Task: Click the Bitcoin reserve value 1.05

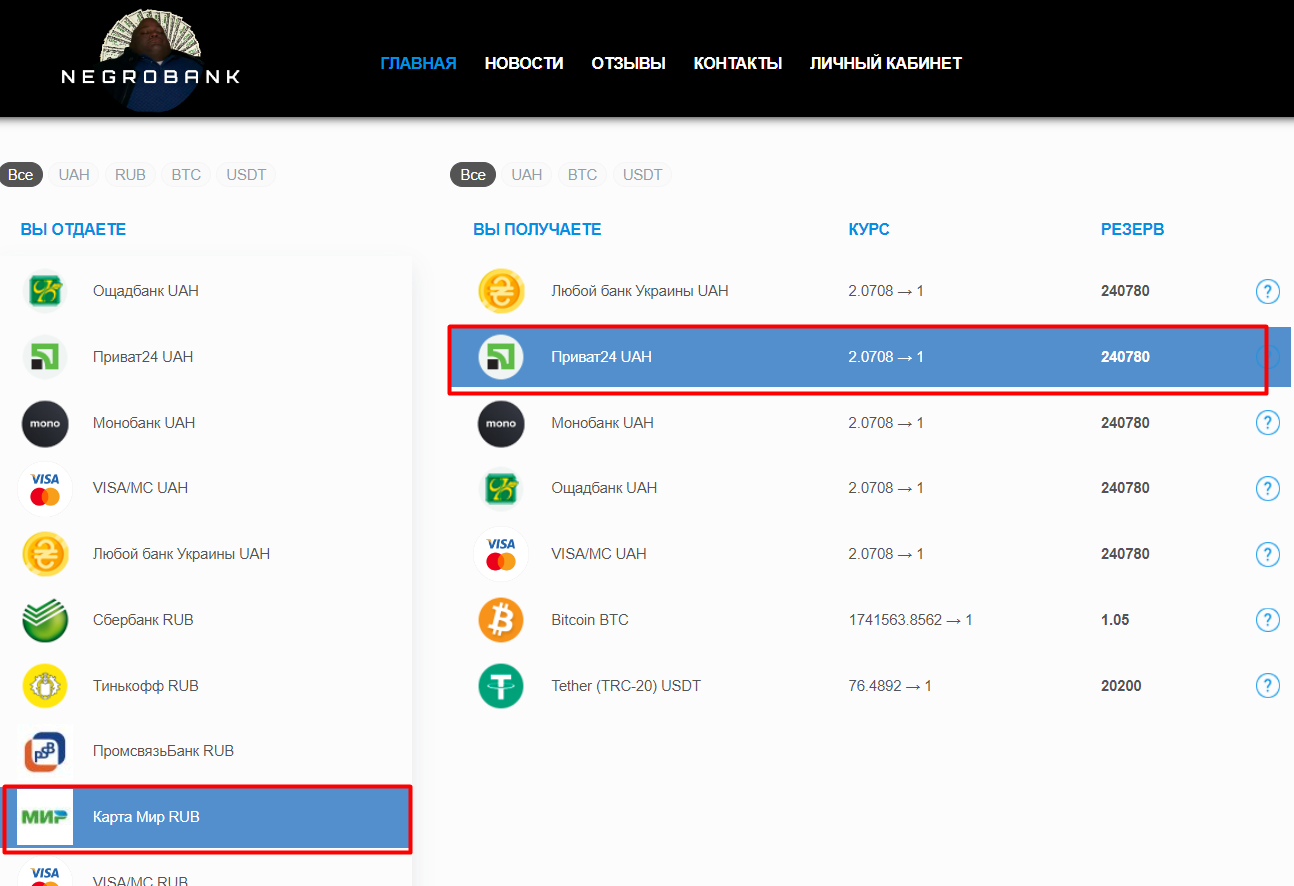Action: [x=1115, y=620]
